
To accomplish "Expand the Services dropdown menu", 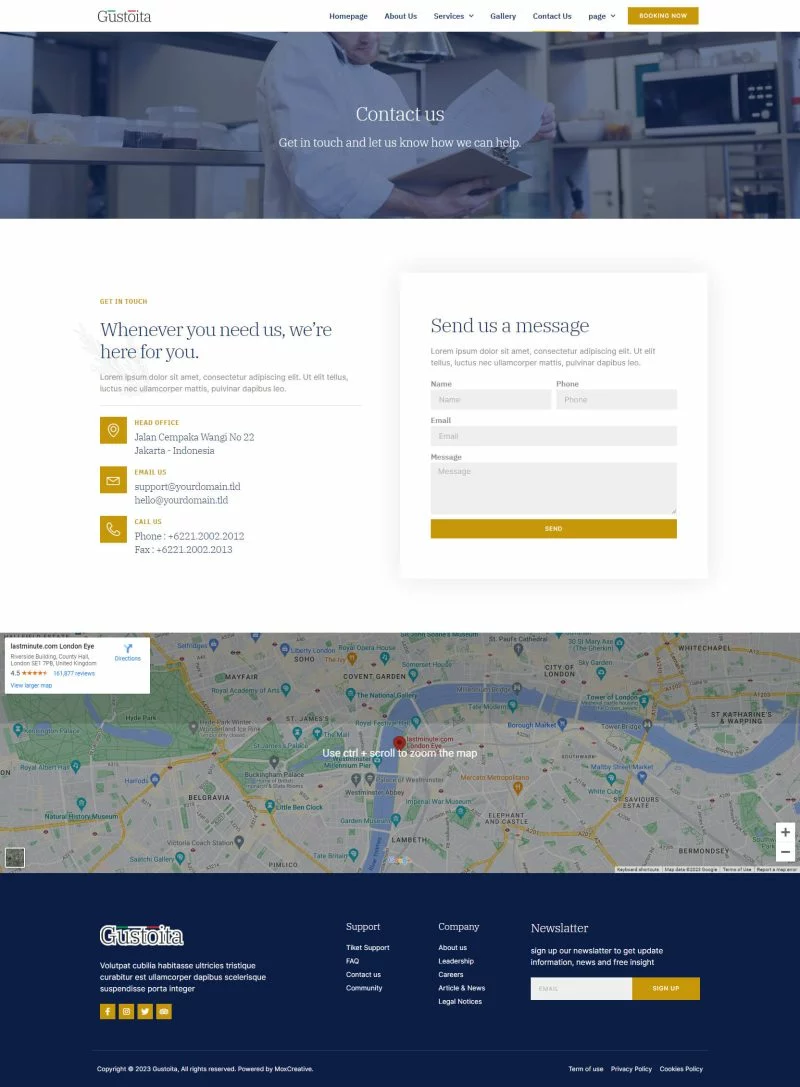I will [453, 16].
